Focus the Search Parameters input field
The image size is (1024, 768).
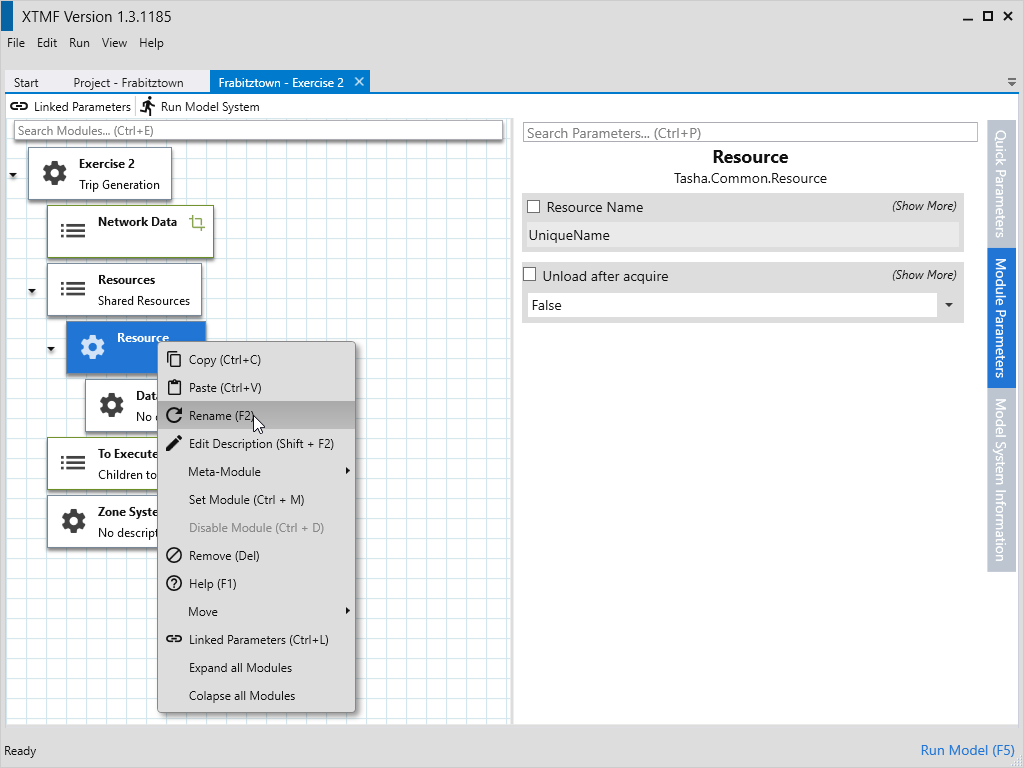[x=749, y=133]
